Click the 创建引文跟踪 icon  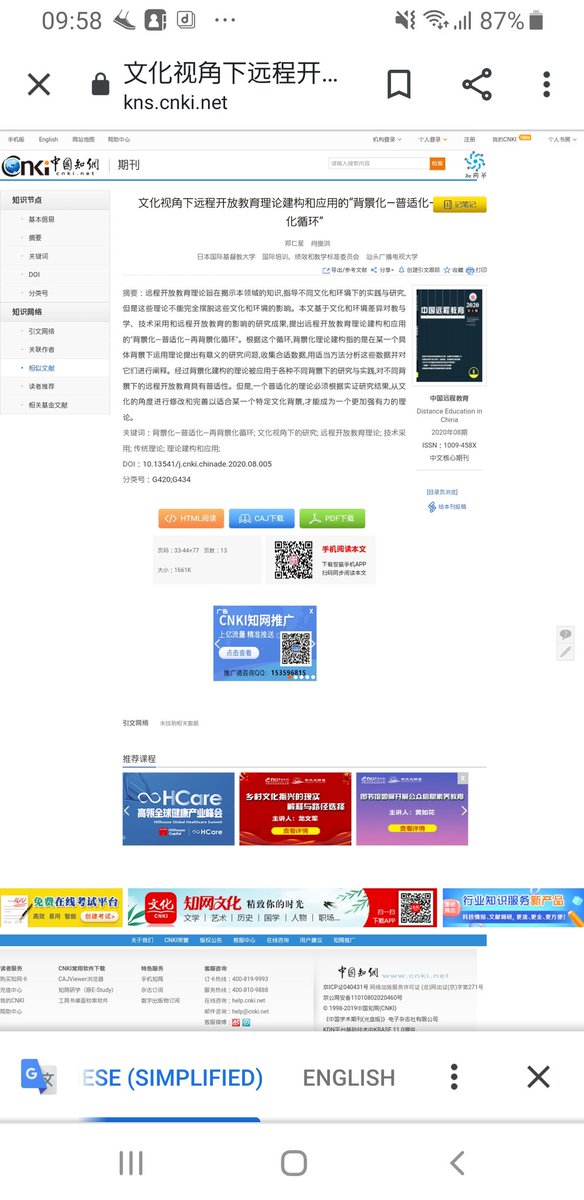[401, 270]
